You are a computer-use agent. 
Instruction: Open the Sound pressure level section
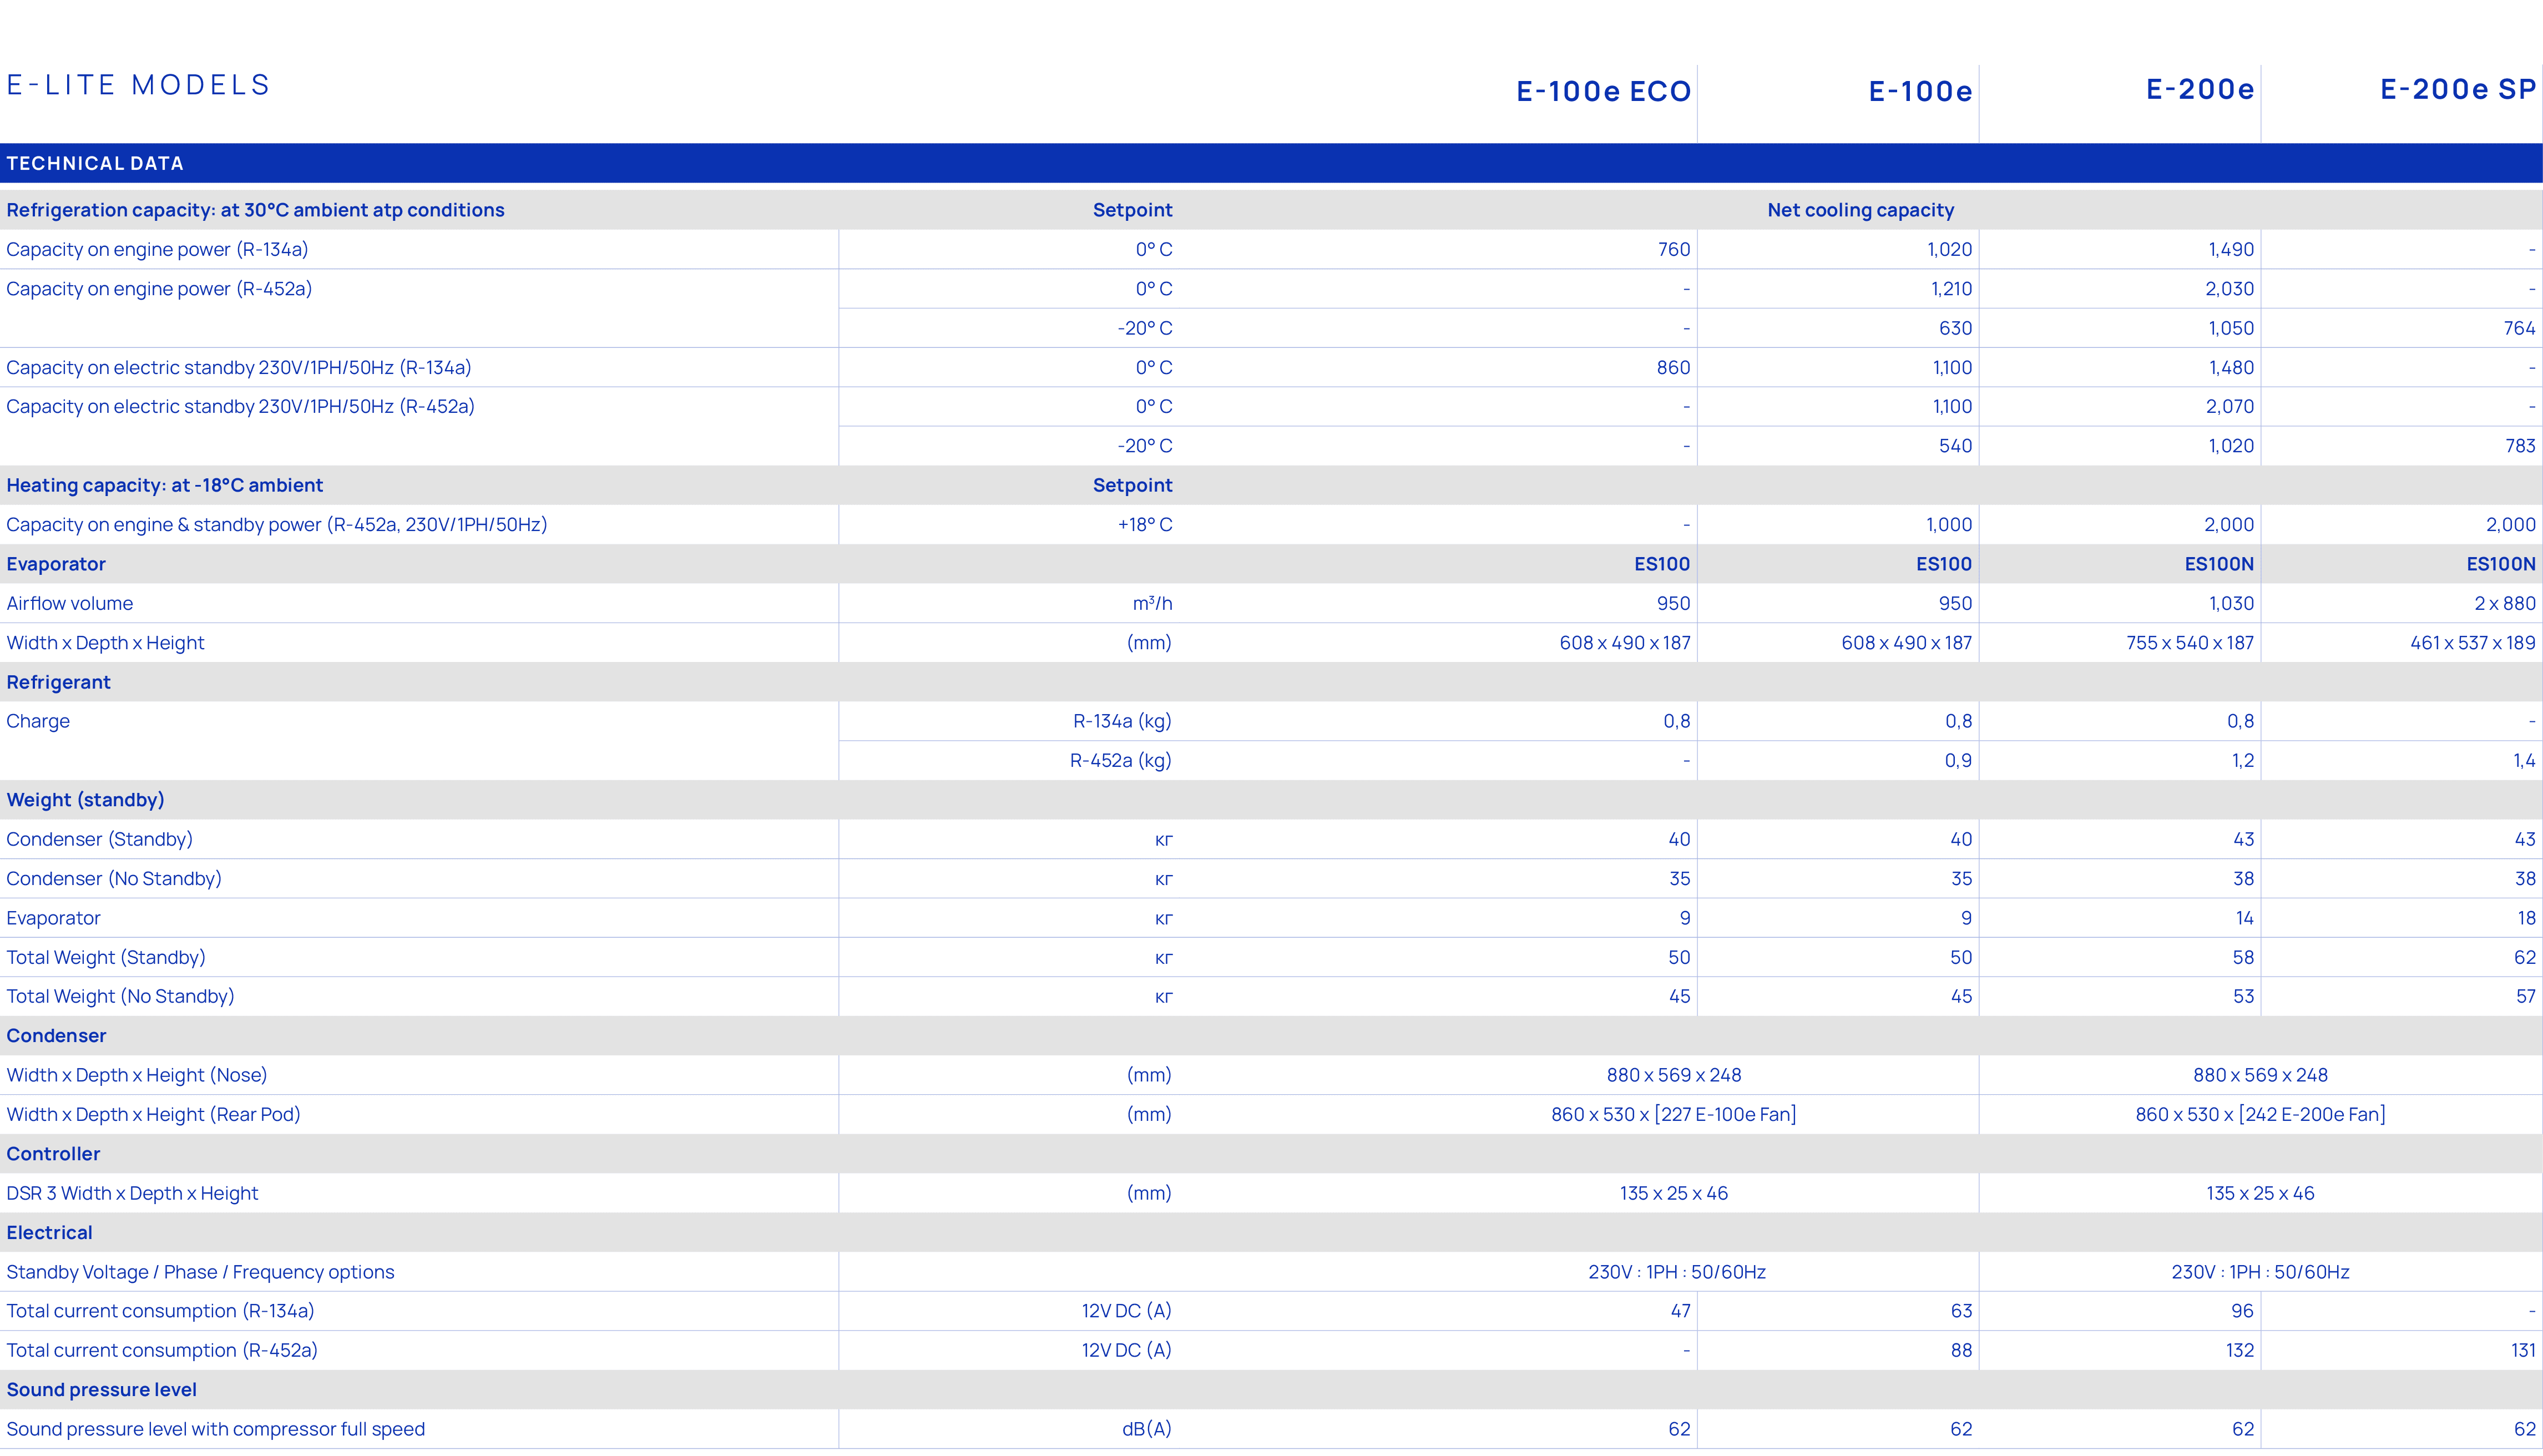pos(101,1389)
